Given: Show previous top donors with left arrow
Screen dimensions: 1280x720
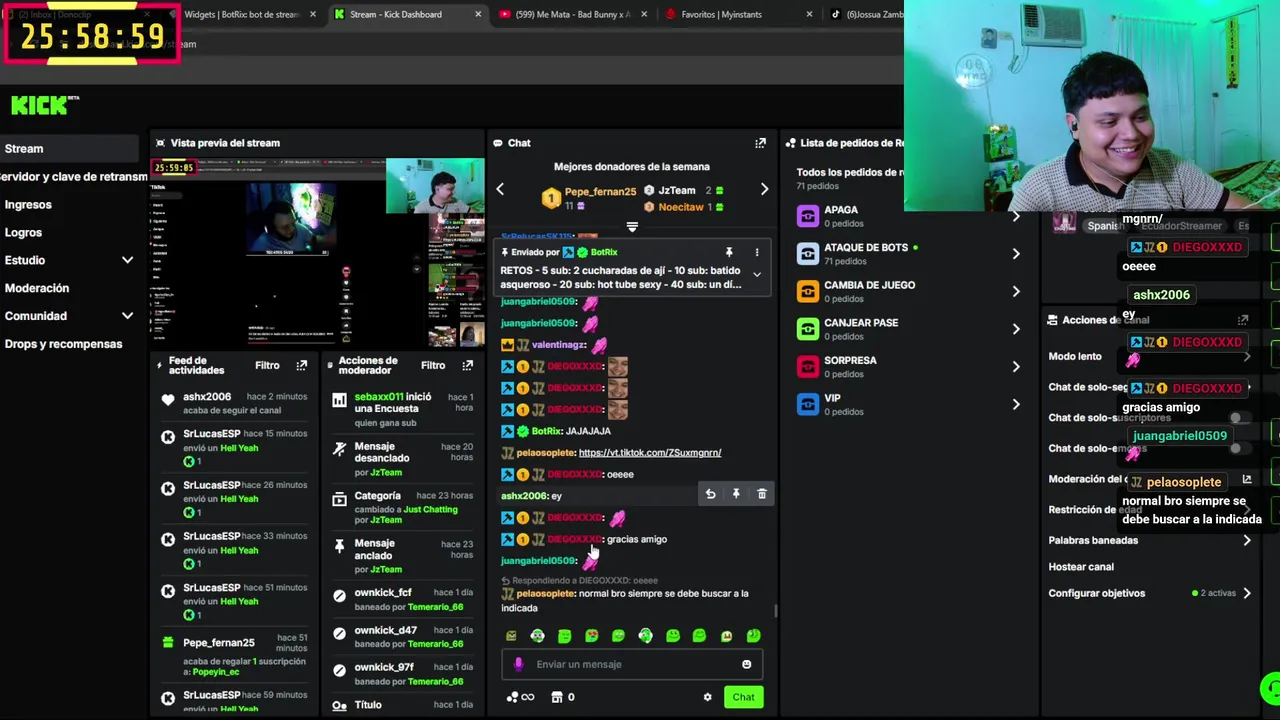Looking at the screenshot, I should (500, 189).
